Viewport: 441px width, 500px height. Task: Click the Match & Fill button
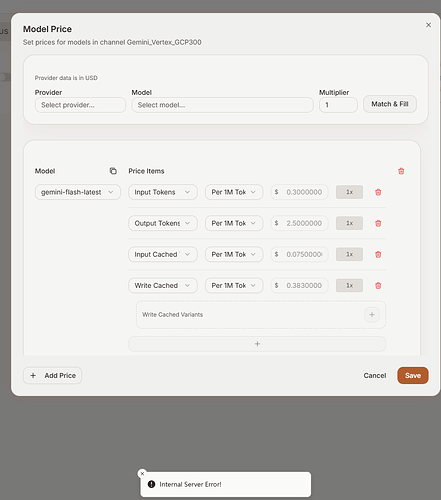390,104
